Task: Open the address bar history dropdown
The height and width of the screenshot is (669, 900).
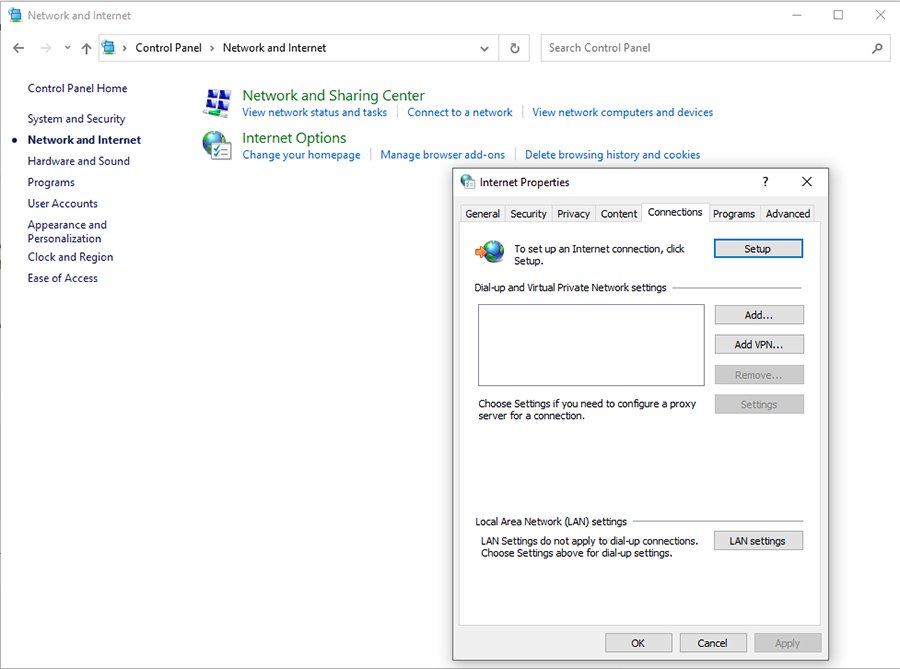Action: point(484,48)
